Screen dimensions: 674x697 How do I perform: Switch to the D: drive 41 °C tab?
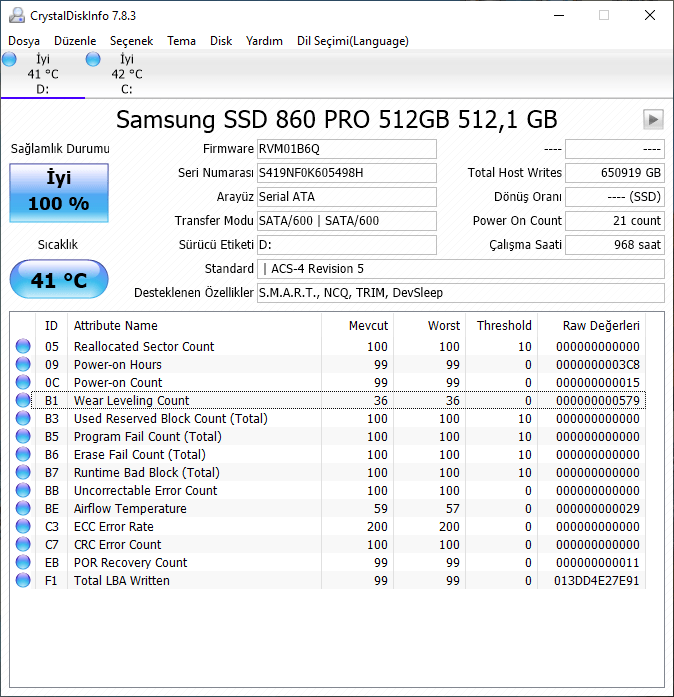pyautogui.click(x=43, y=74)
